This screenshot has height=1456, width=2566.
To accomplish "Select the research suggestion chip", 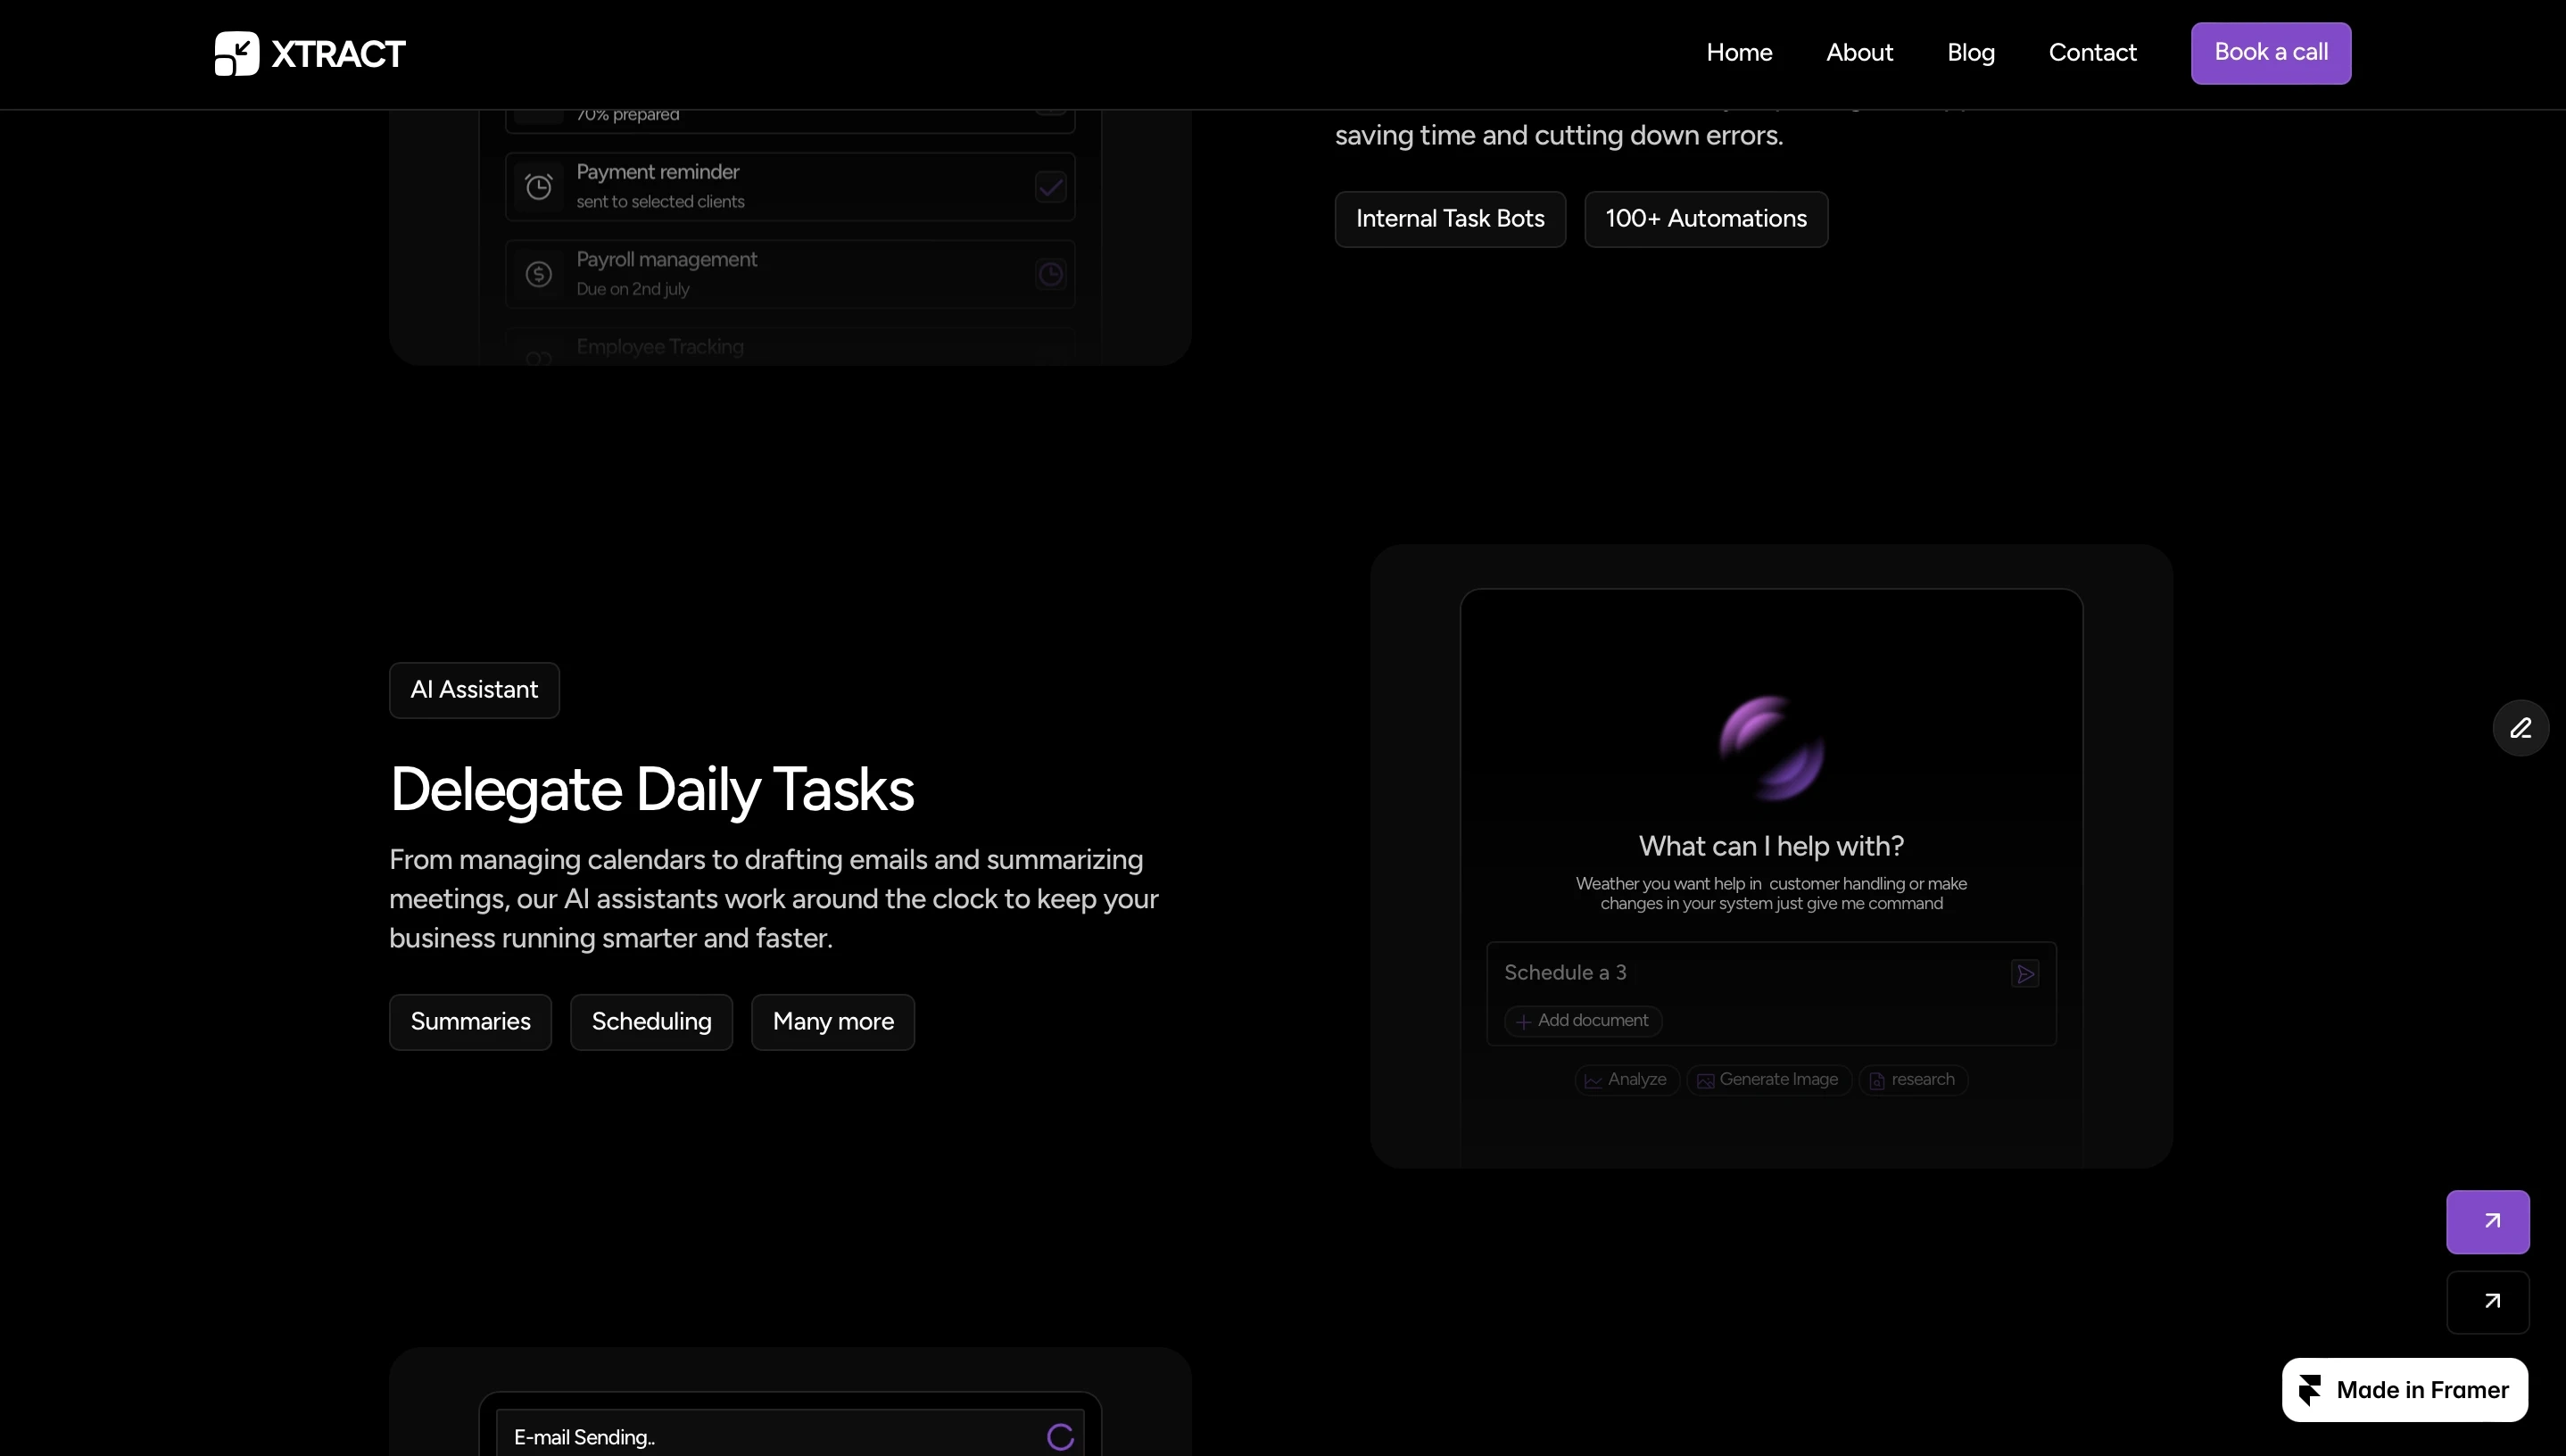I will 1913,1080.
